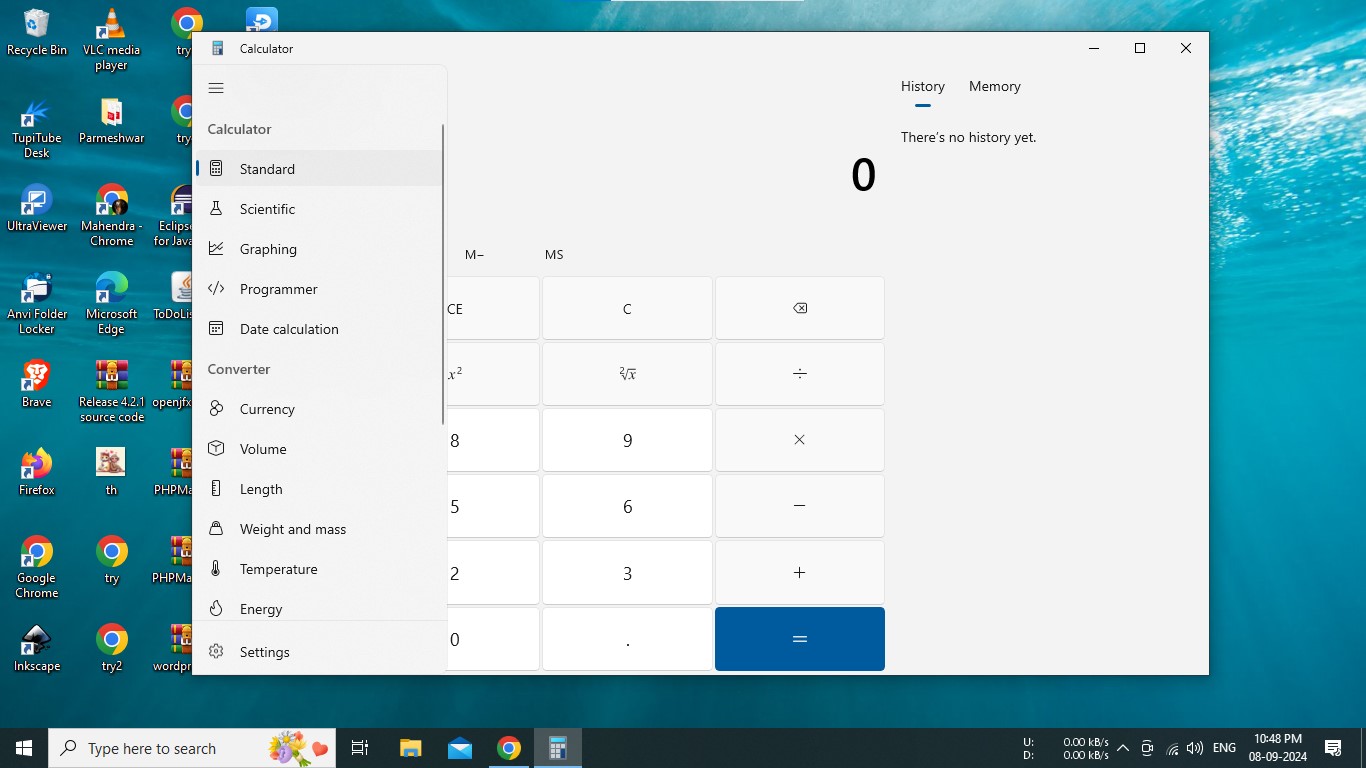Click the divide operator button
The image size is (1366, 768).
(800, 374)
